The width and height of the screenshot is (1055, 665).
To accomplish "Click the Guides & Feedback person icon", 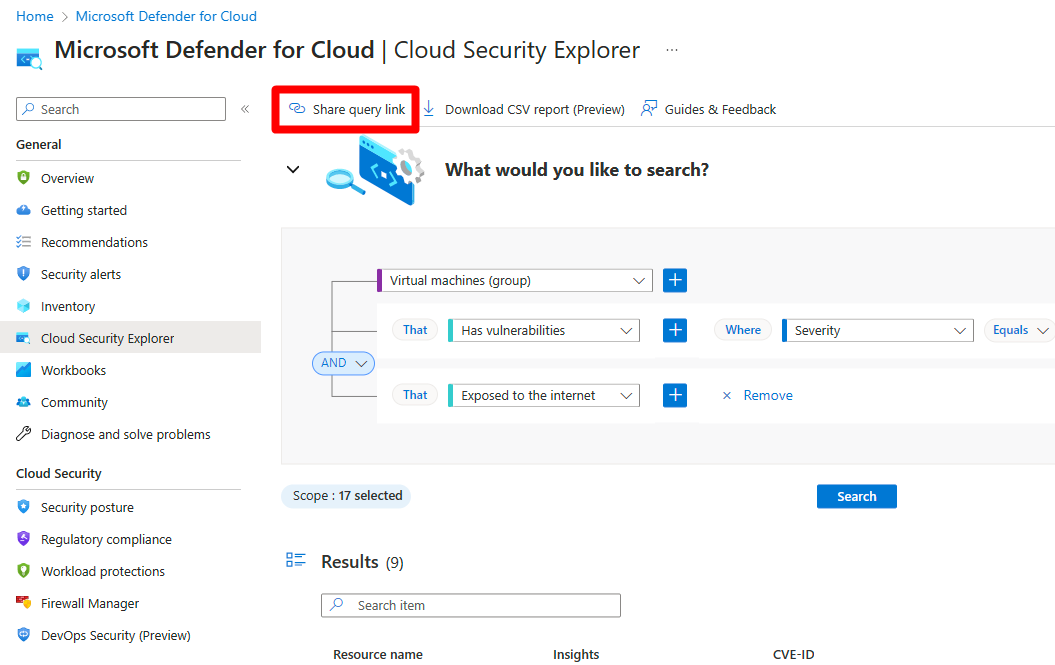I will tap(649, 108).
